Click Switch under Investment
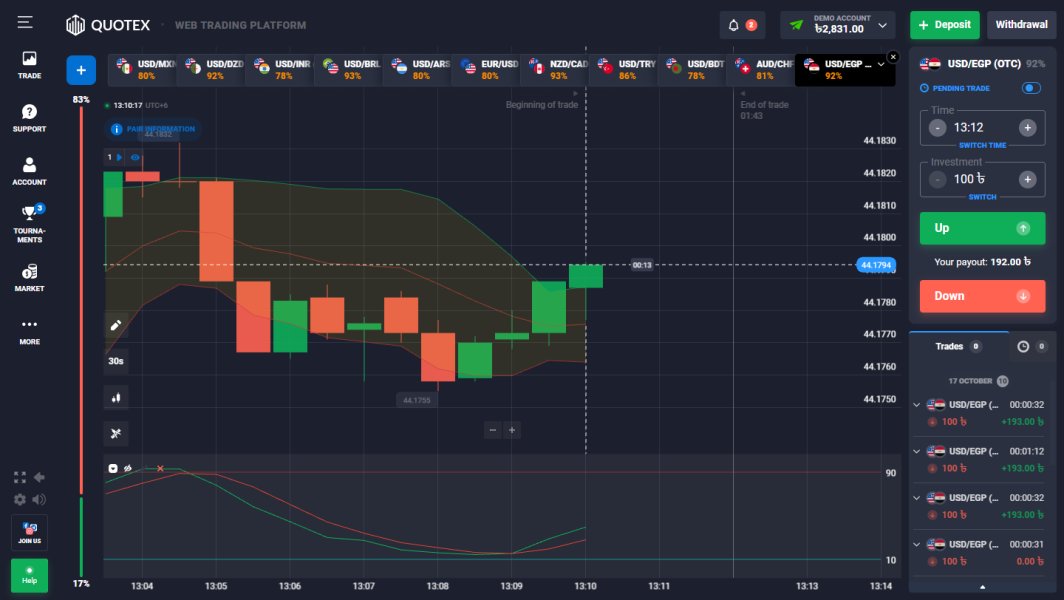Screen dimensions: 1064x600 (x=982, y=197)
